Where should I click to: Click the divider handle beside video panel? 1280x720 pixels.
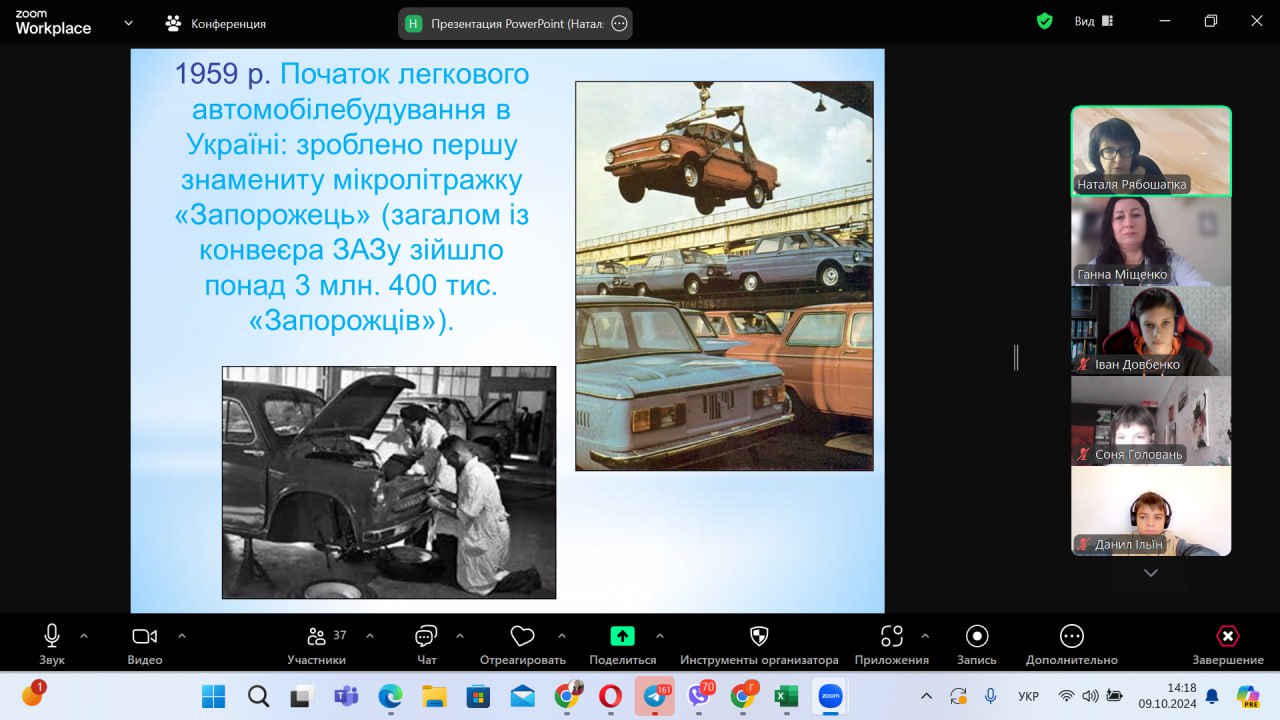tap(1016, 357)
